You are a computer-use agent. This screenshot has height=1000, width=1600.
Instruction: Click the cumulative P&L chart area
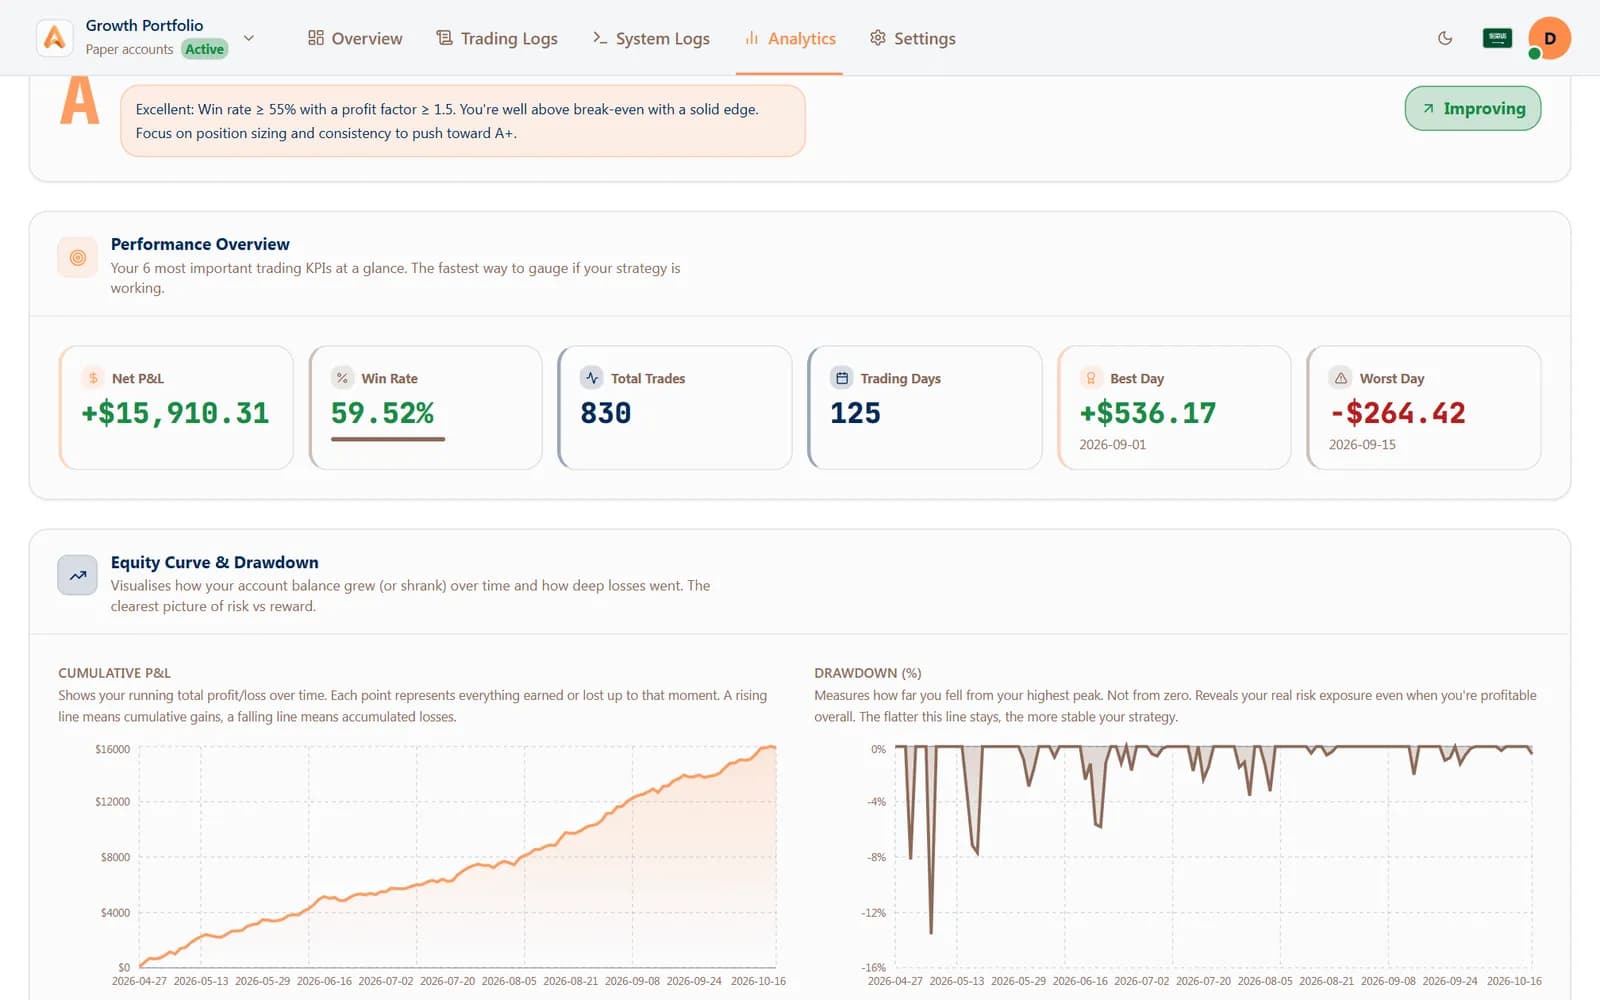457,857
